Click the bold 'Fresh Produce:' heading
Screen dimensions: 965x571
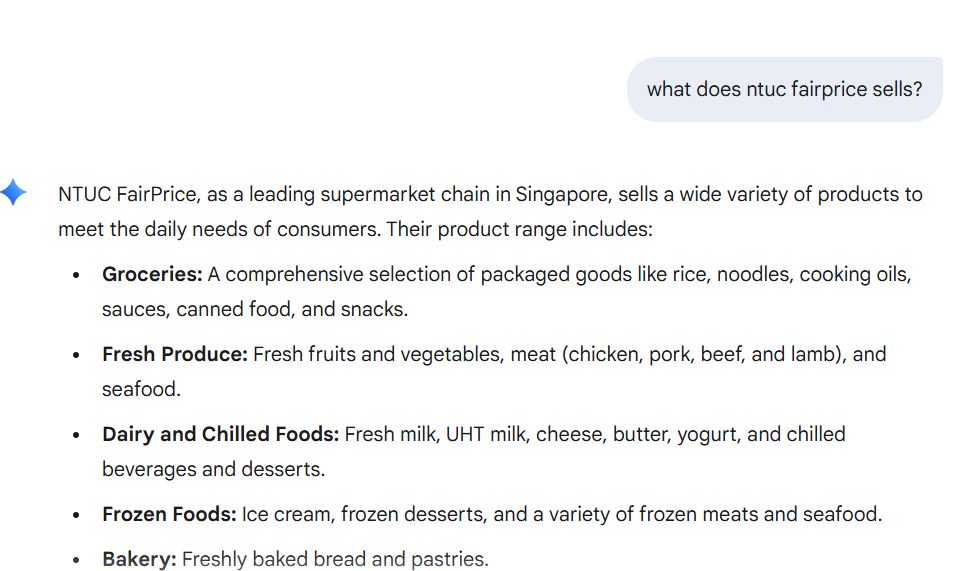point(174,354)
